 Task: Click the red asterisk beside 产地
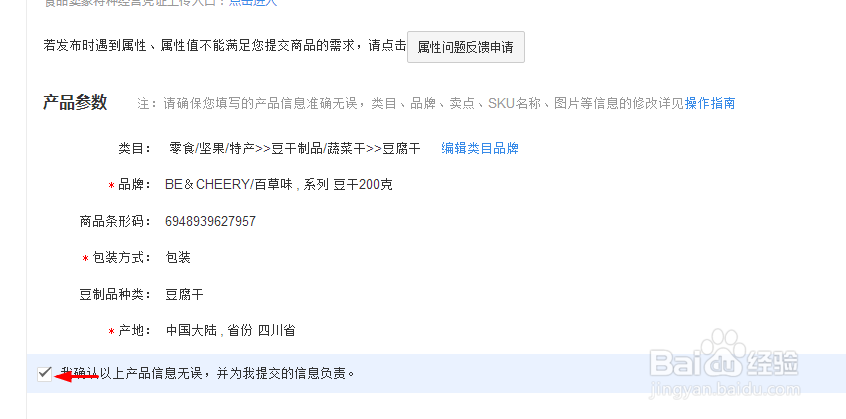pos(111,332)
